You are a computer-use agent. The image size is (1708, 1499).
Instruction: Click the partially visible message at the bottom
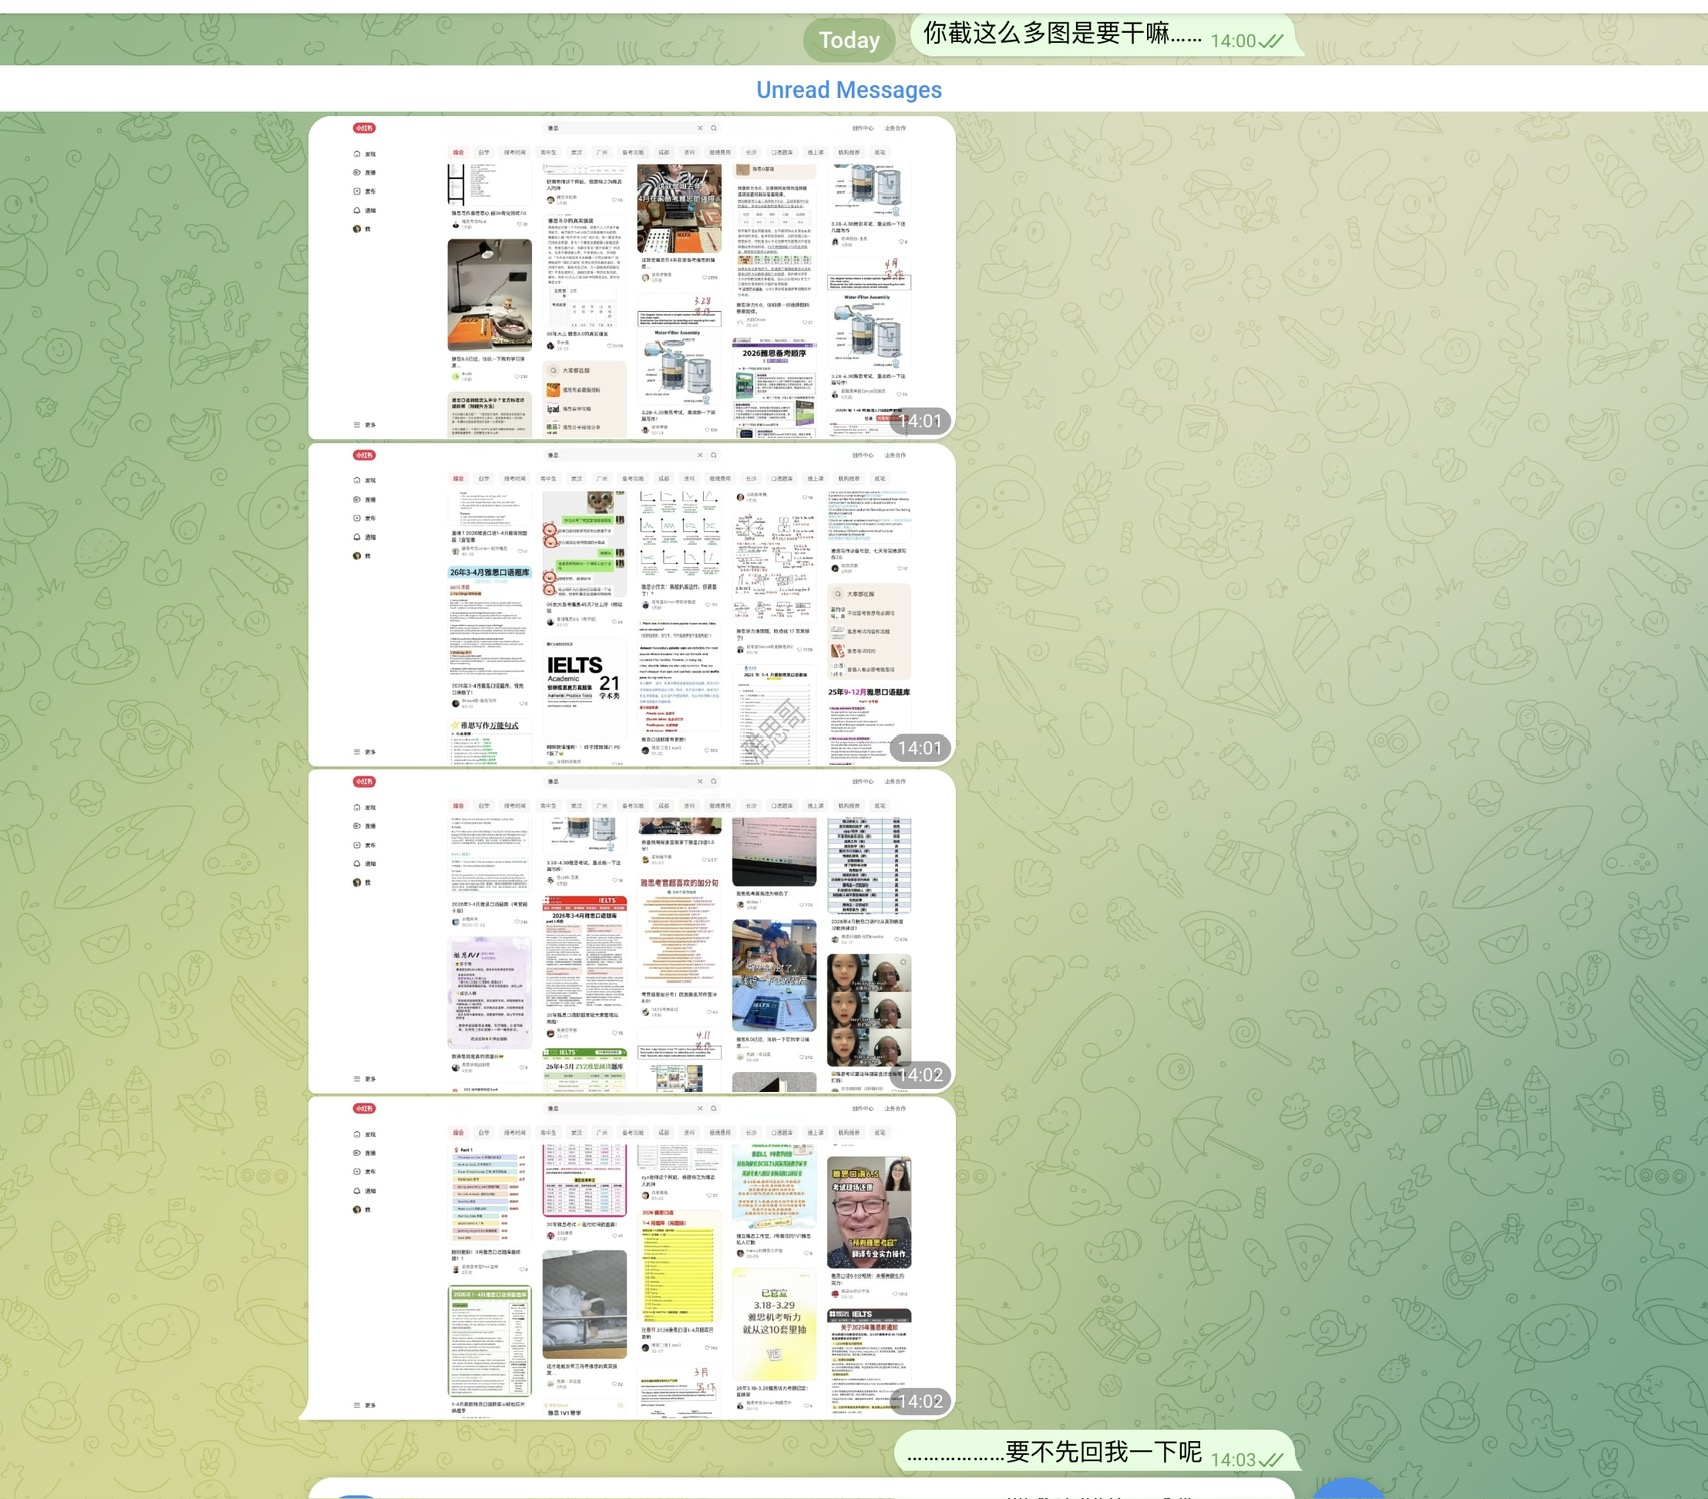pos(800,1490)
